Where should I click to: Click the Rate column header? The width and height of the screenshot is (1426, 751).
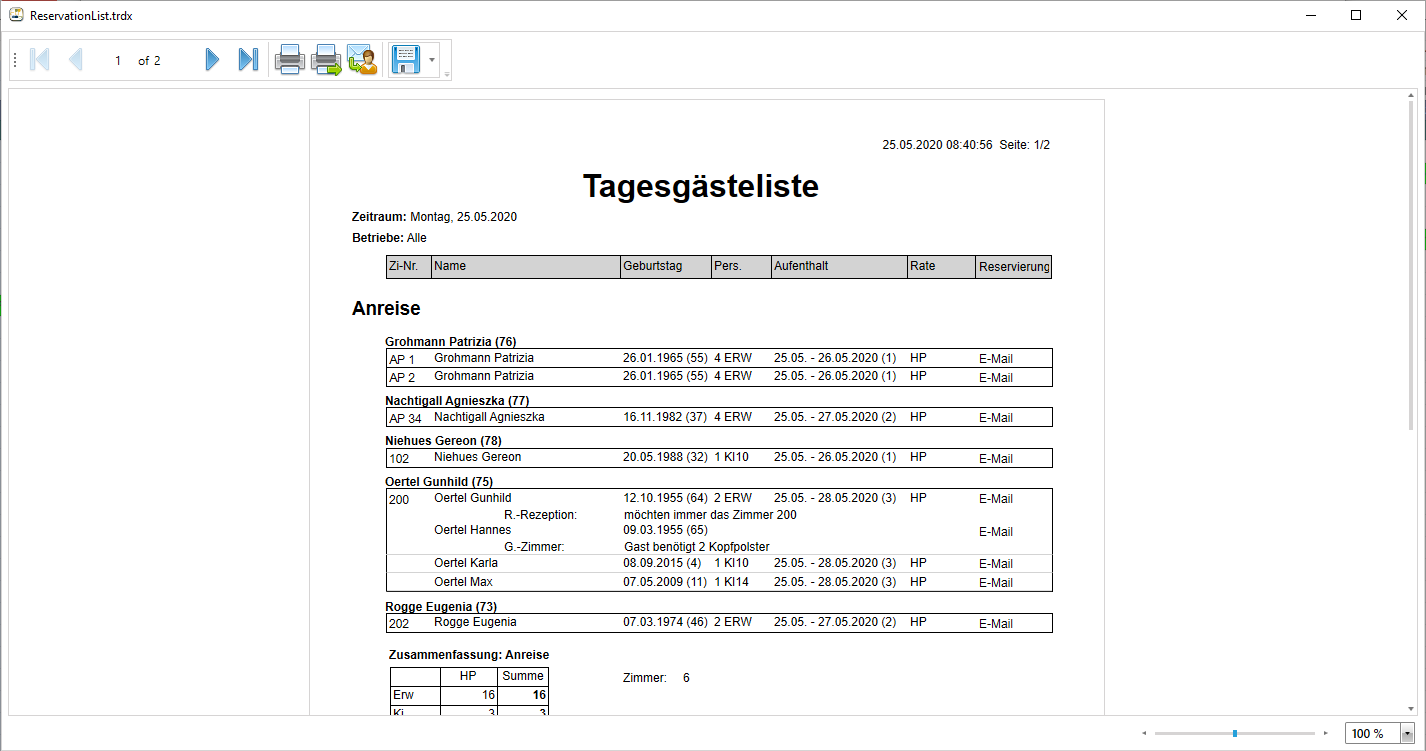942,266
